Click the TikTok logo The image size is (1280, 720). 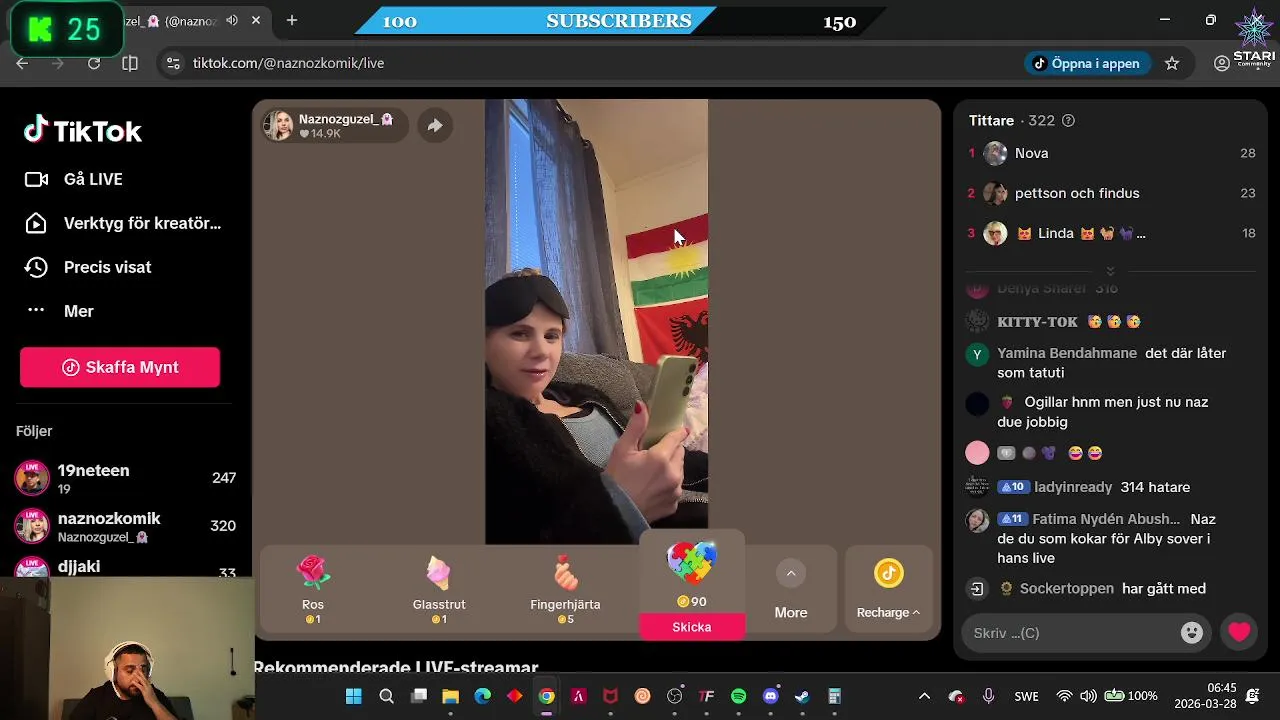pos(83,130)
